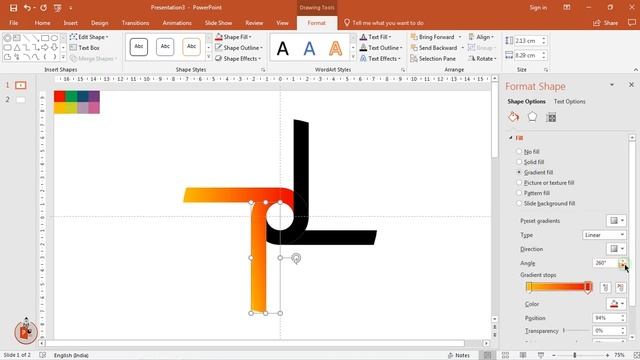Screen dimensions: 640x360
Task: Open the Edit Shape menu
Action: coord(89,37)
